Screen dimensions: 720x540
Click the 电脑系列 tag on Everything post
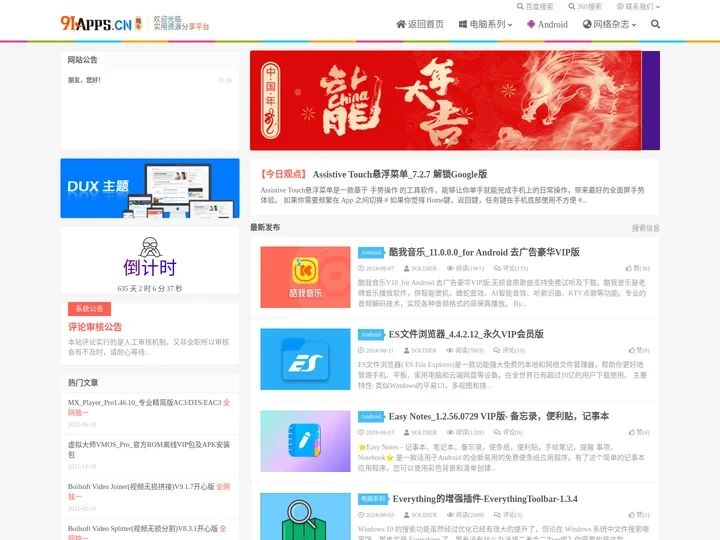pos(373,499)
